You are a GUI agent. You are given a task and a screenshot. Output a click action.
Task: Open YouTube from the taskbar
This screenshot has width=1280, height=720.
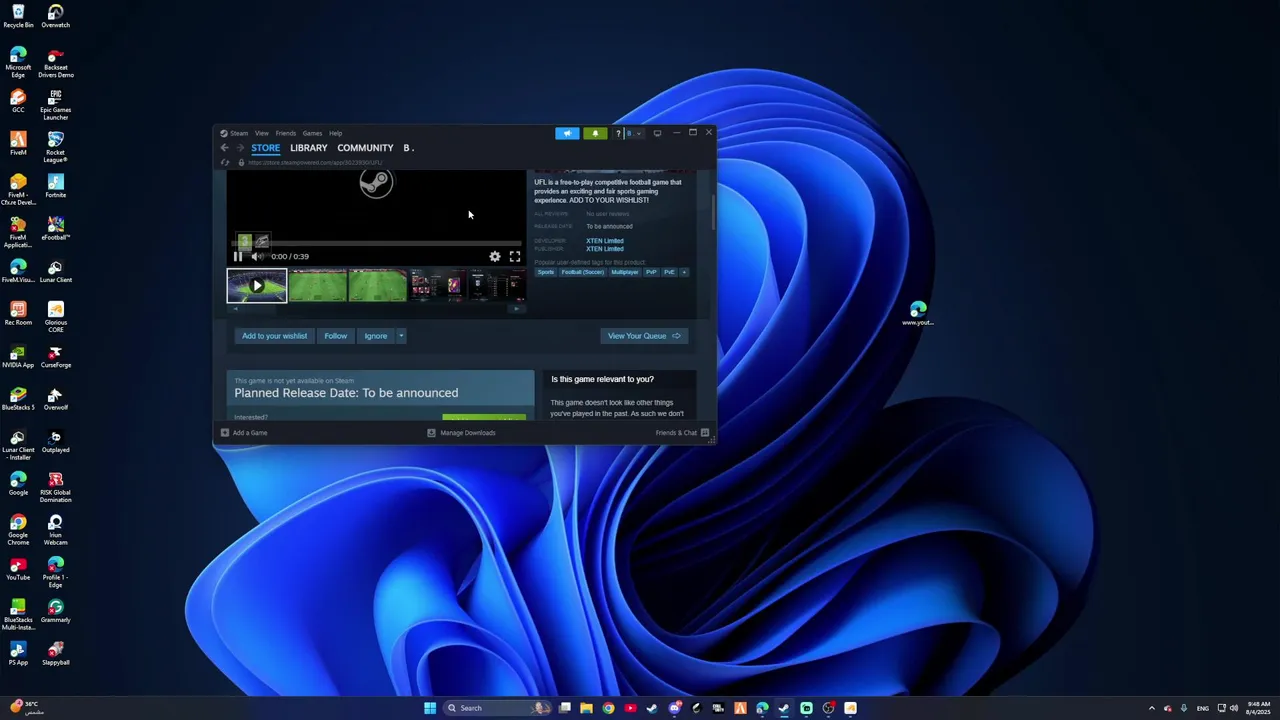630,708
